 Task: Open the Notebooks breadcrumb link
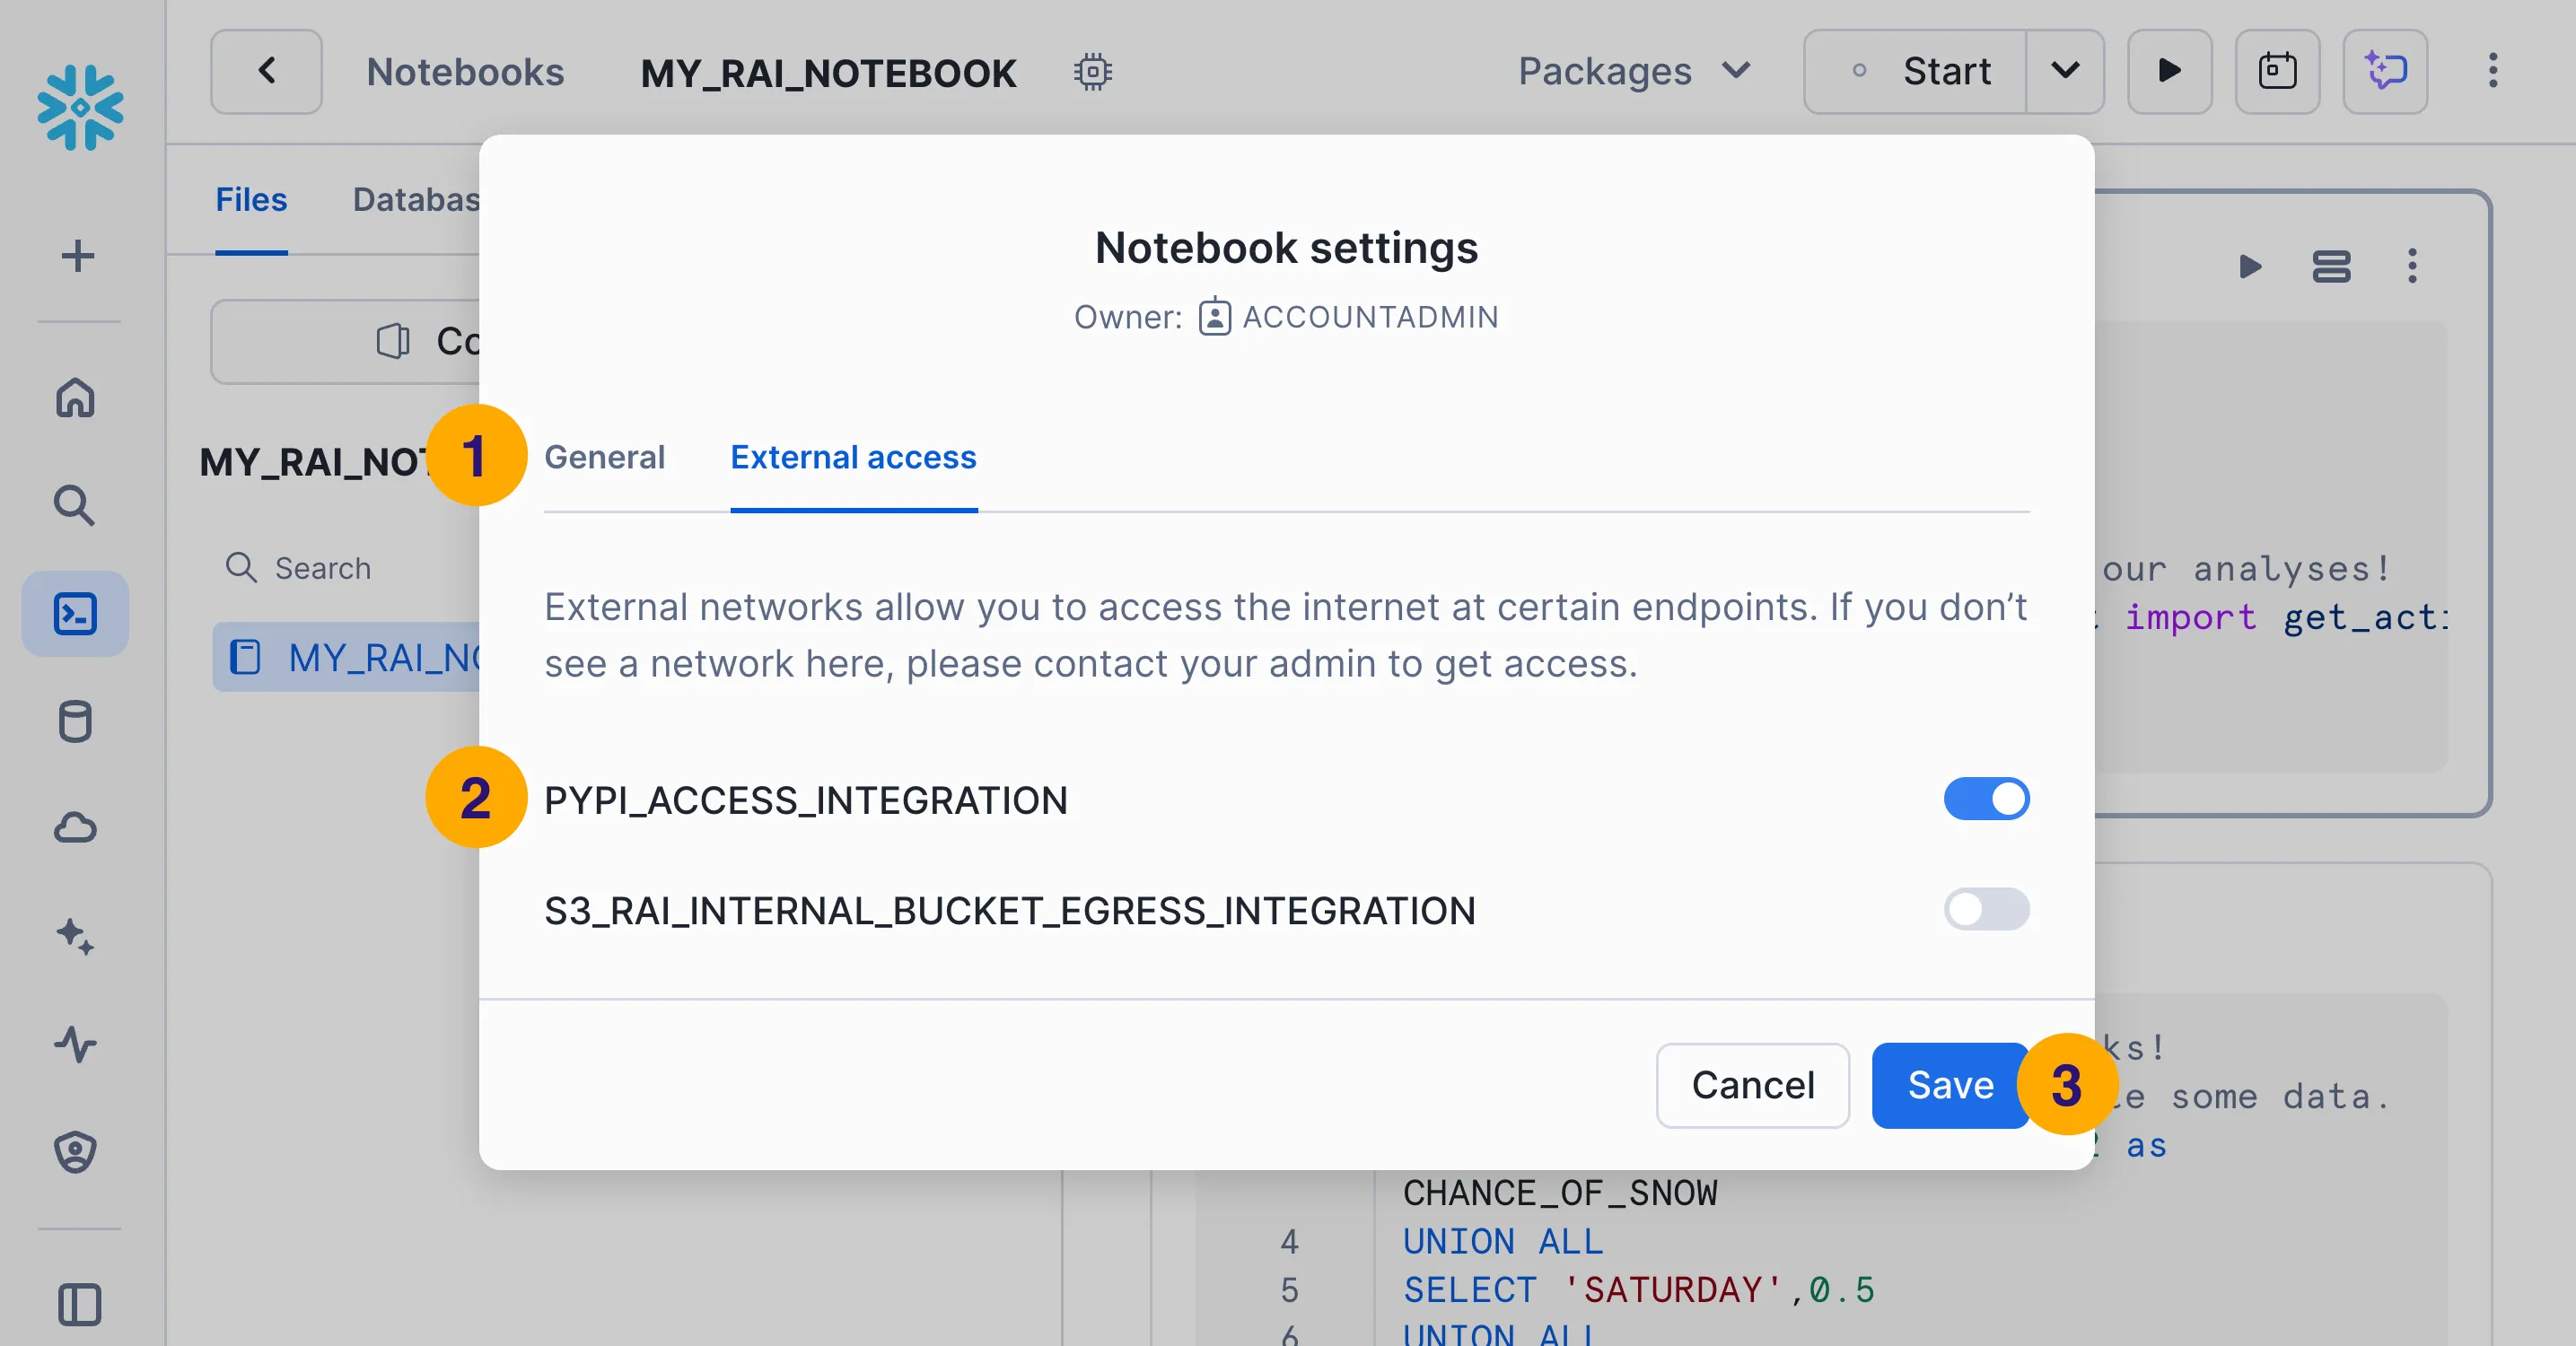pyautogui.click(x=465, y=72)
